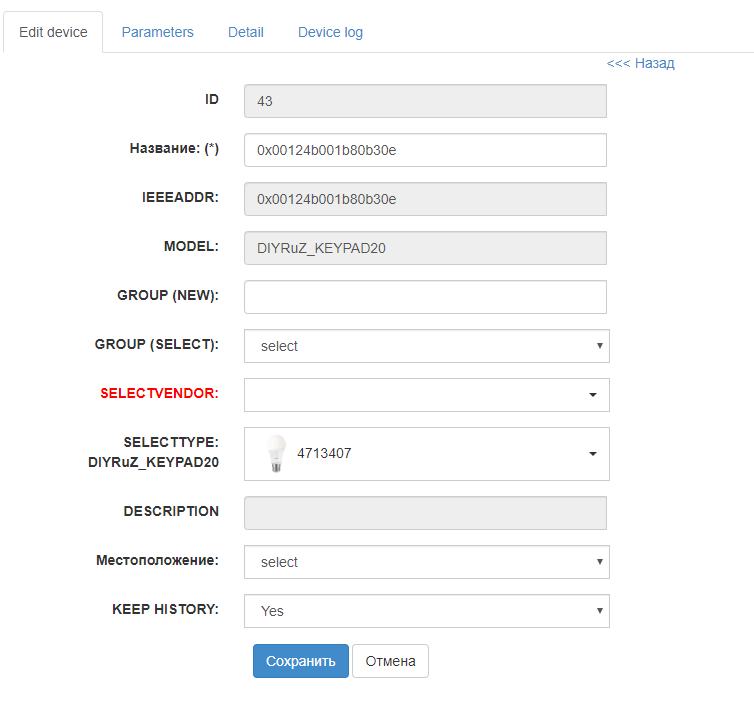The width and height of the screenshot is (754, 708).
Task: Switch to the Detail tab
Action: tap(246, 32)
